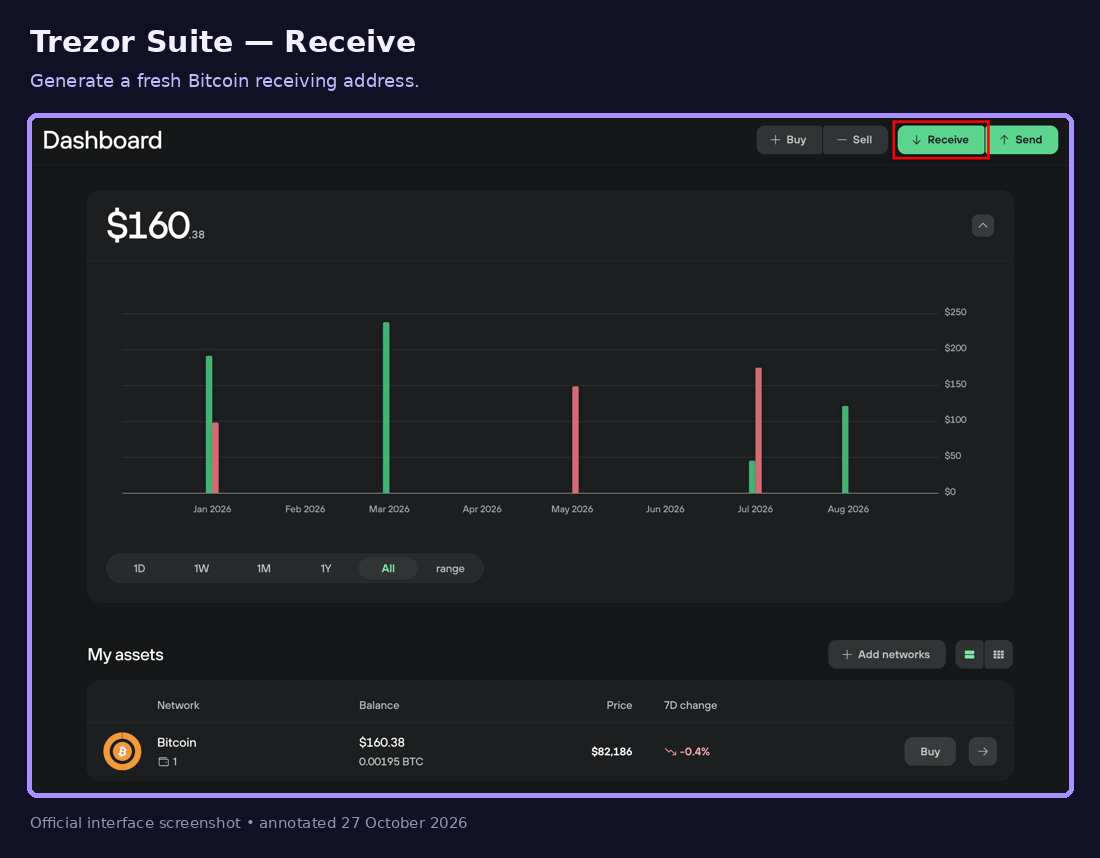Click the Mar 2026 green bar
Screen dimensions: 1100x858
coord(386,408)
